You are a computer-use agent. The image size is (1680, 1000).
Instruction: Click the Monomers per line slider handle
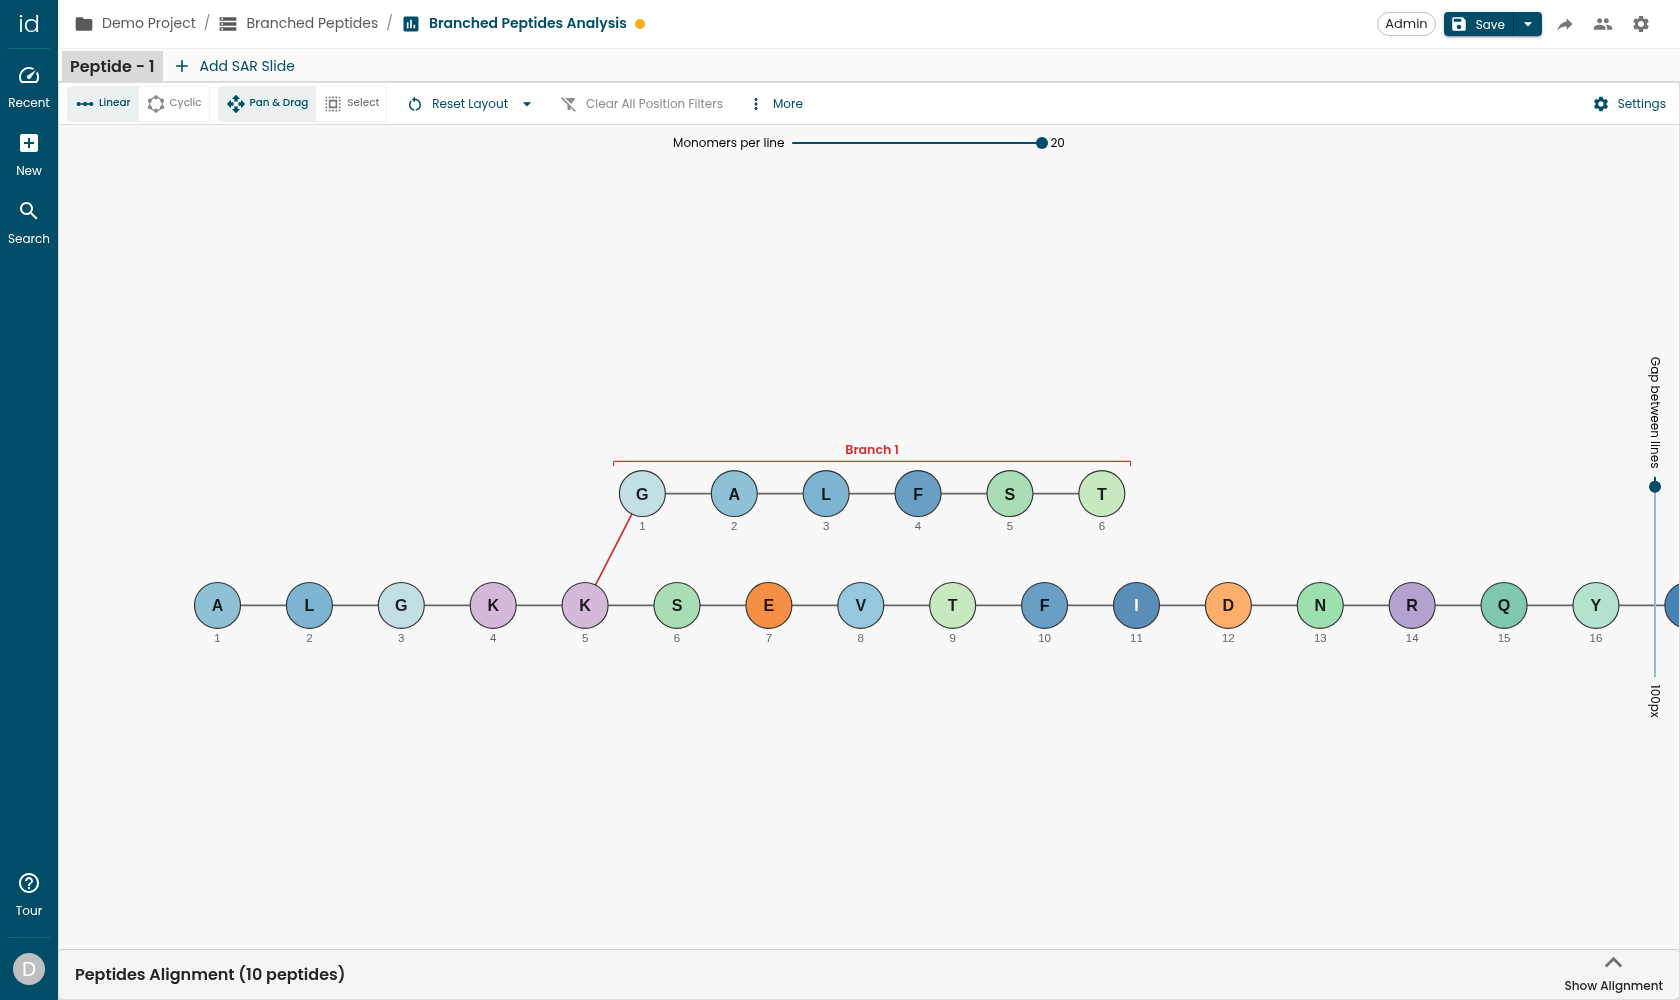tap(1042, 143)
